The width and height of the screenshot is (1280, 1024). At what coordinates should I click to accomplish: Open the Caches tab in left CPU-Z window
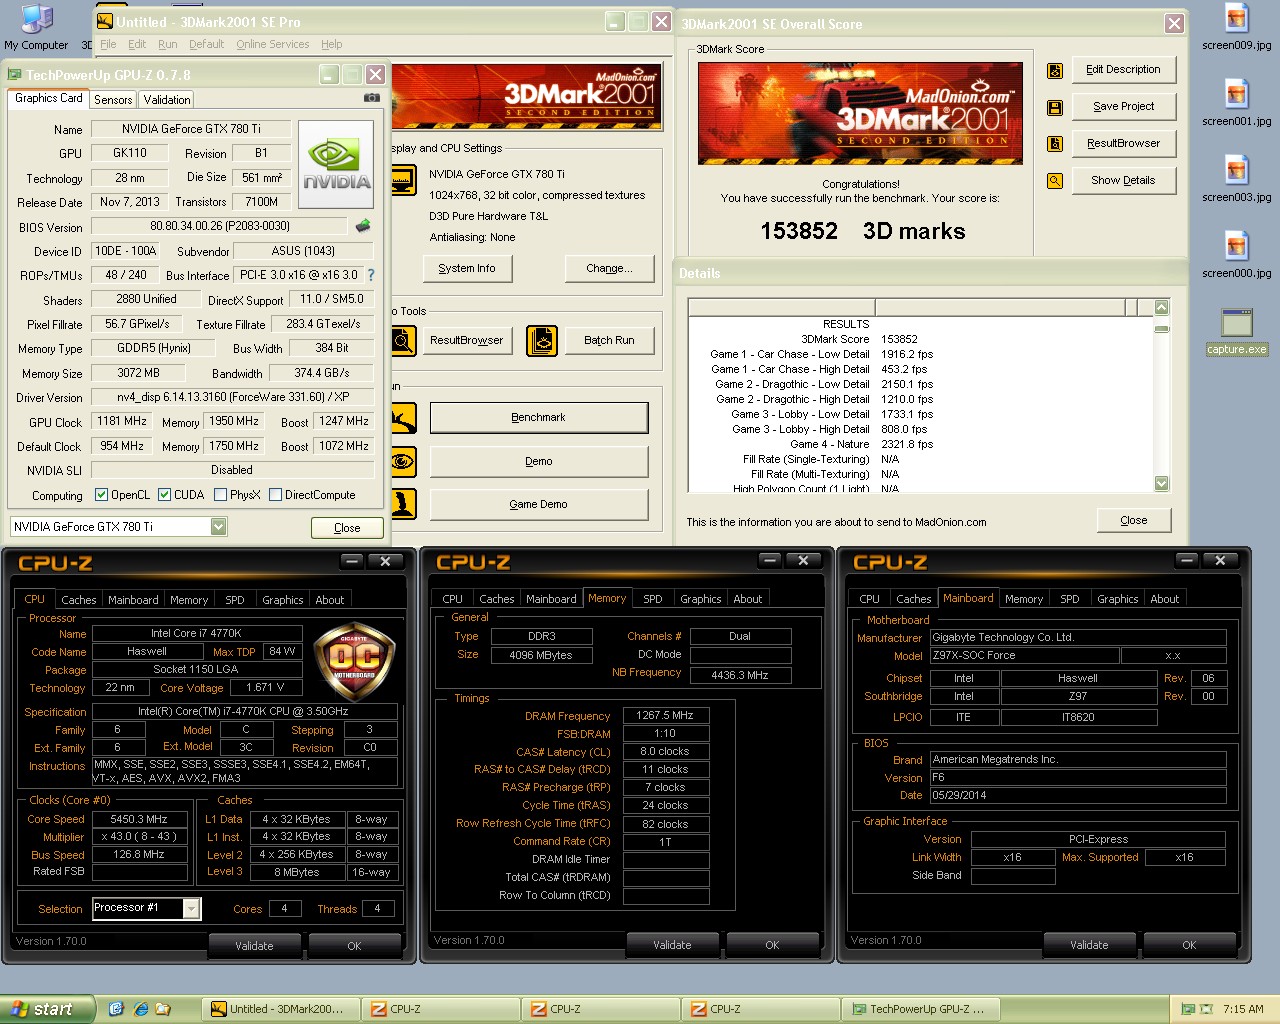point(79,600)
